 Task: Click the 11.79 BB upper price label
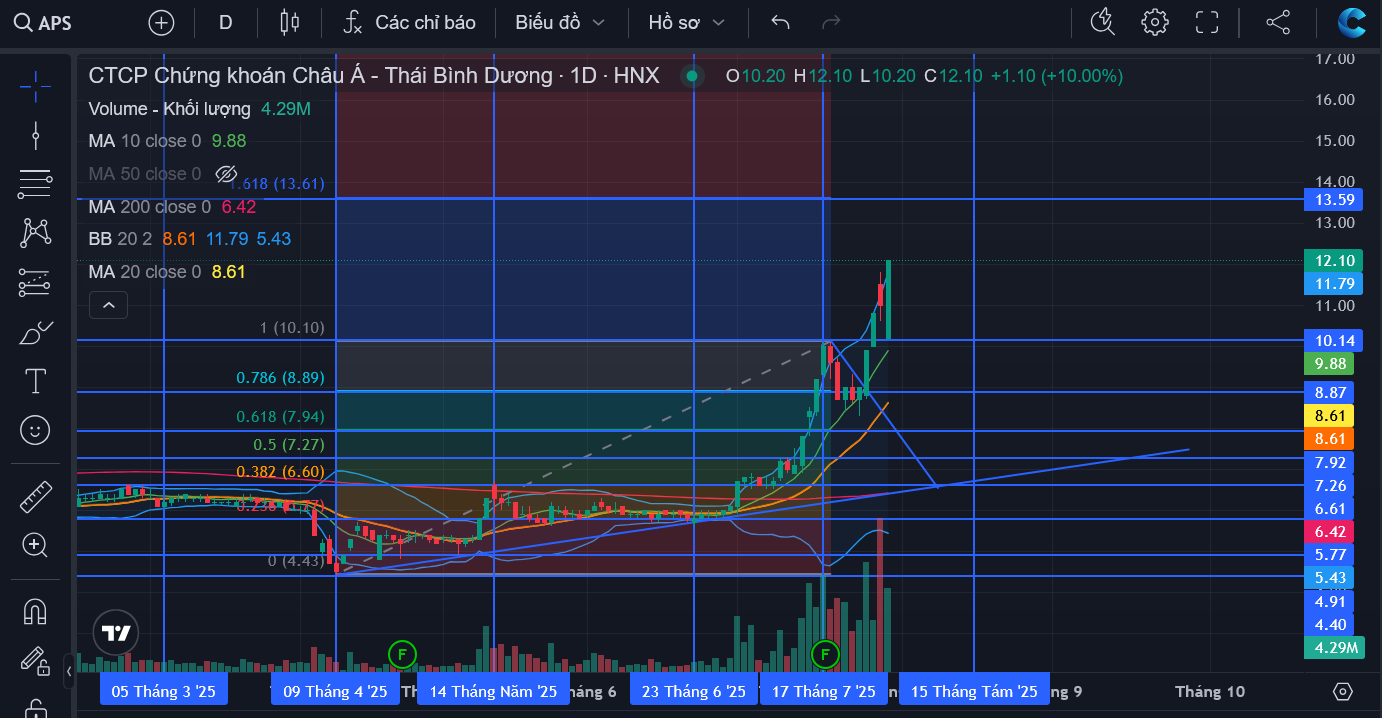coord(1335,284)
